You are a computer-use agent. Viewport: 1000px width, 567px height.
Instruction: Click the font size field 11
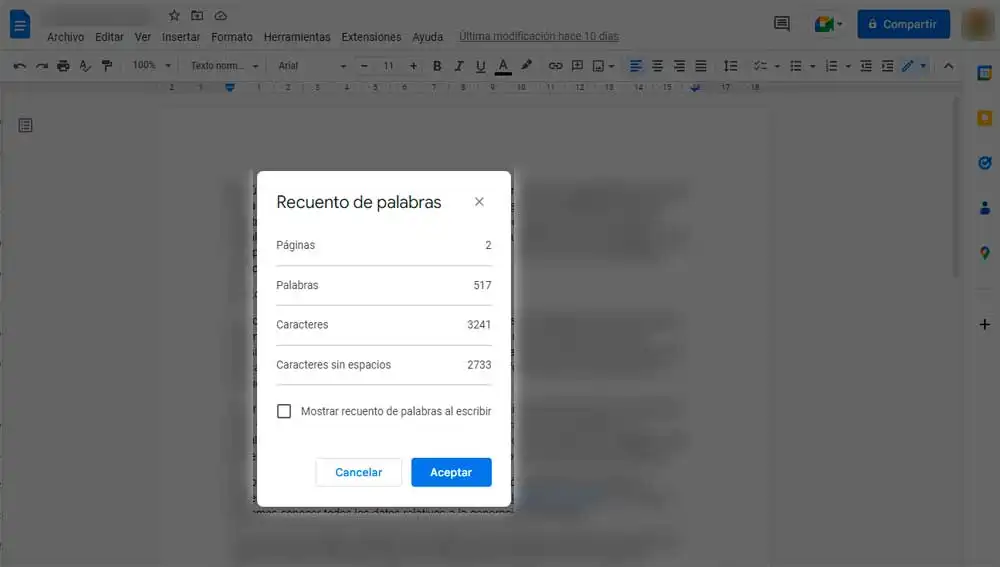pyautogui.click(x=388, y=66)
